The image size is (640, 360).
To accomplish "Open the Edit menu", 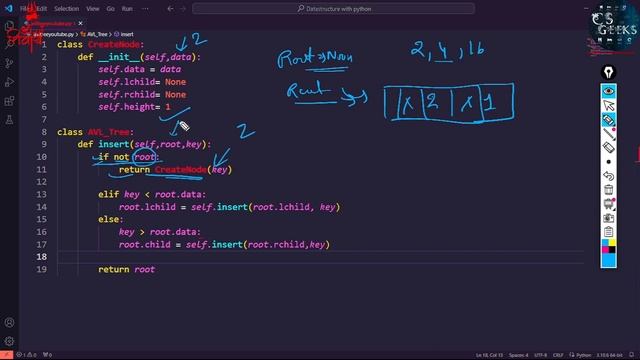I will point(42,9).
